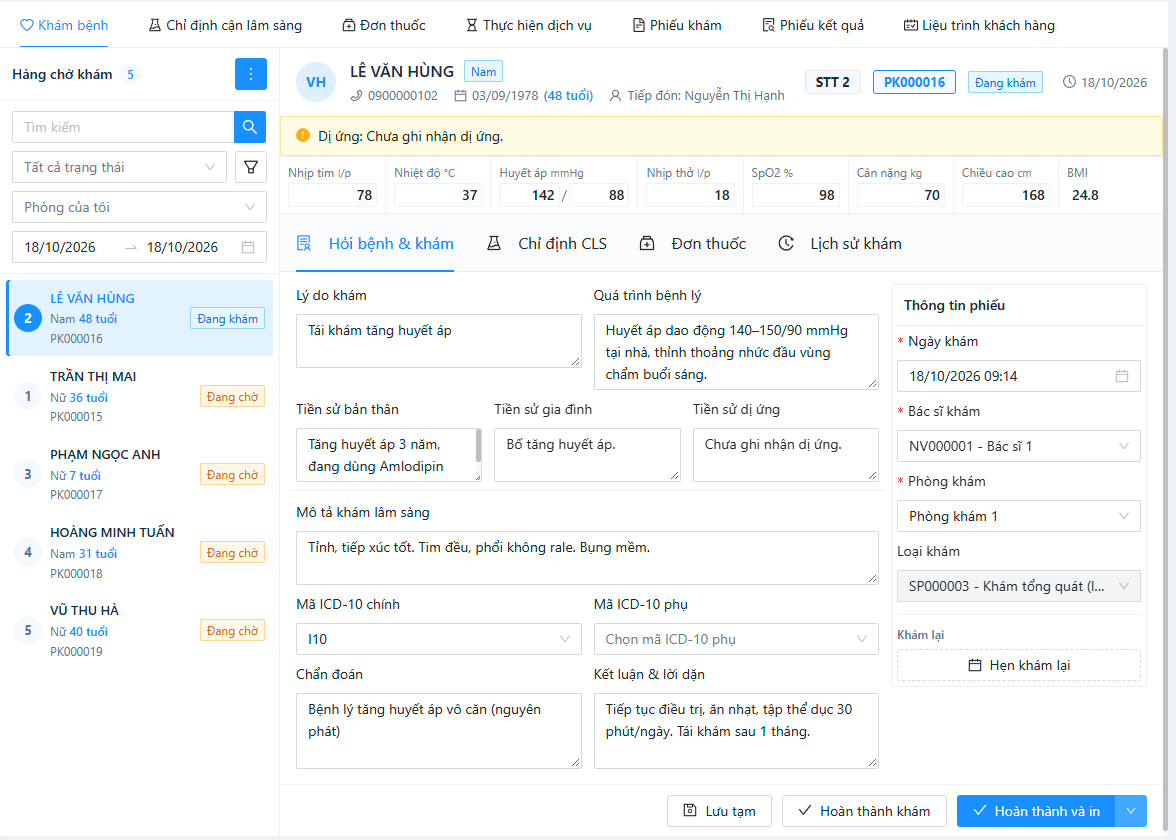Click the Lưu tạm button
The image size is (1176, 840).
tap(719, 811)
